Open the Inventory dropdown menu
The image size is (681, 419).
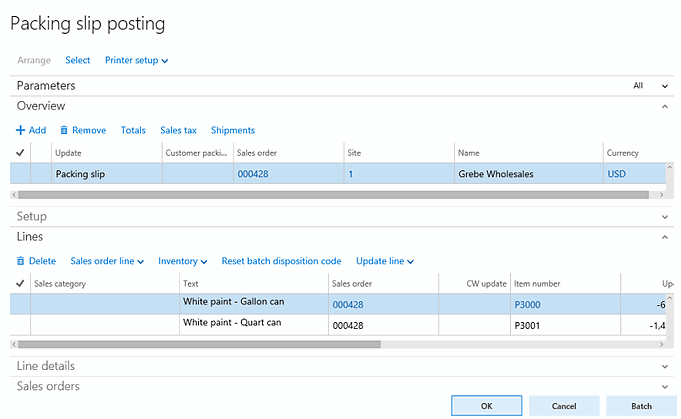pos(182,261)
